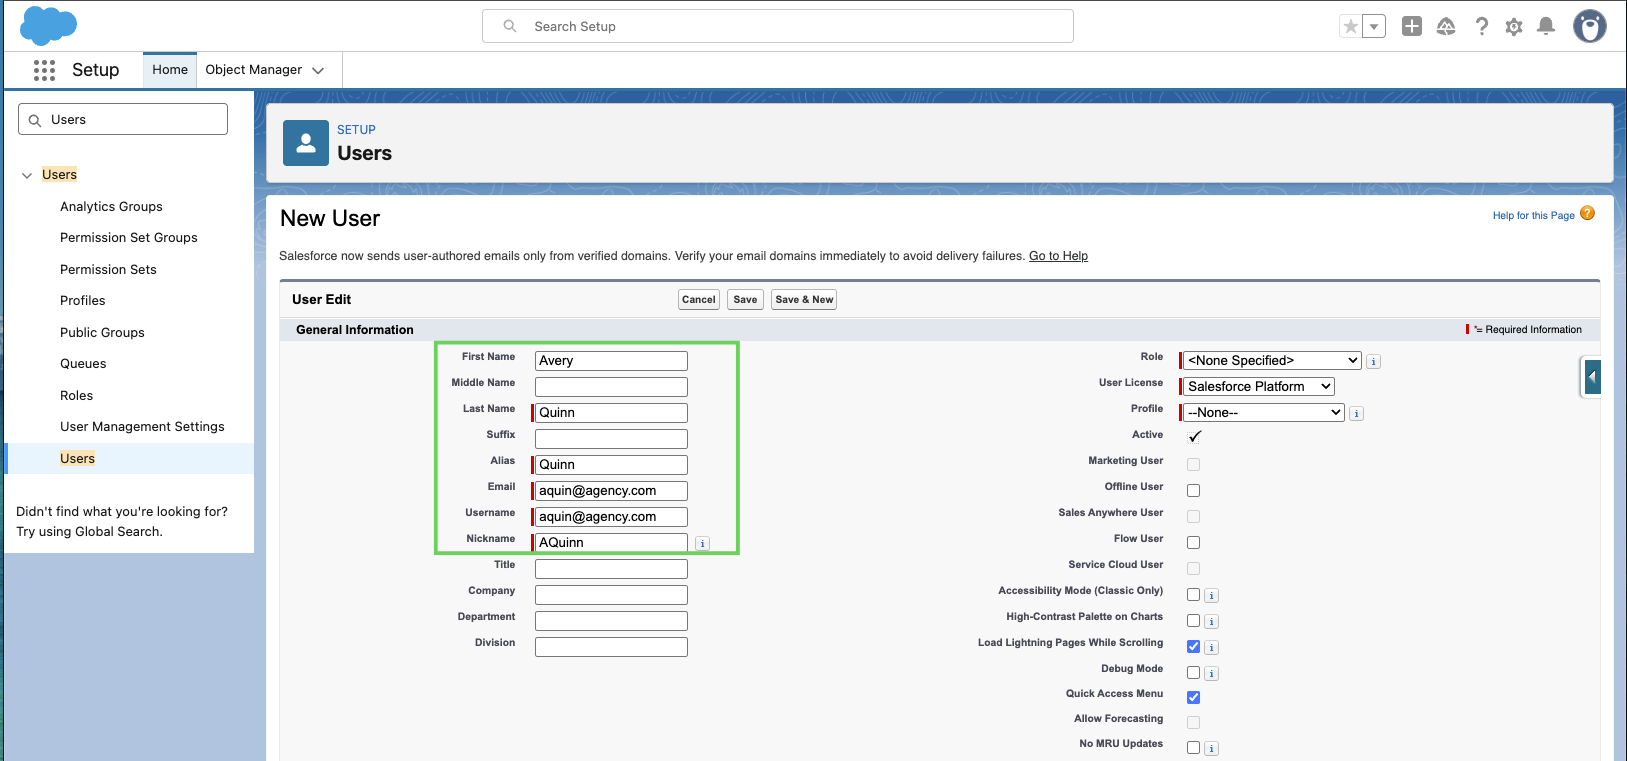
Task: Click the favorites star icon
Action: pyautogui.click(x=1351, y=27)
